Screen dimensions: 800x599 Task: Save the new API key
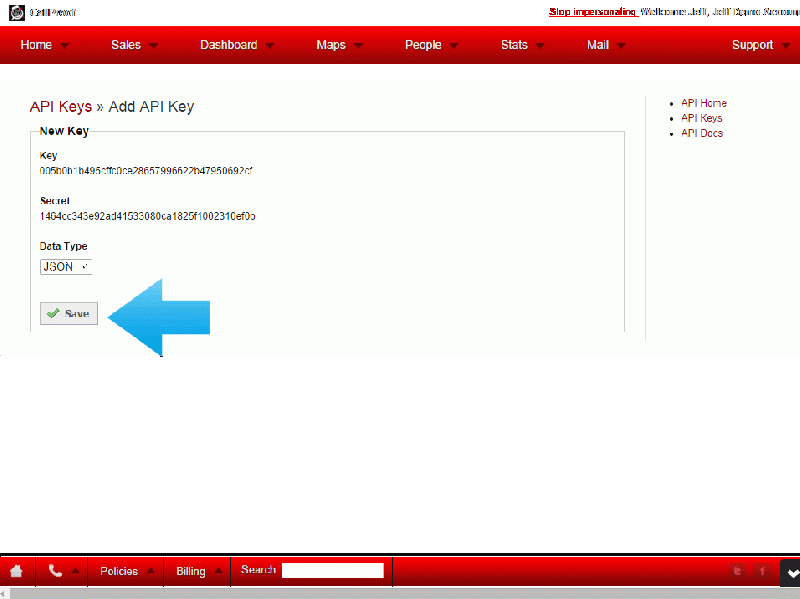coord(69,314)
